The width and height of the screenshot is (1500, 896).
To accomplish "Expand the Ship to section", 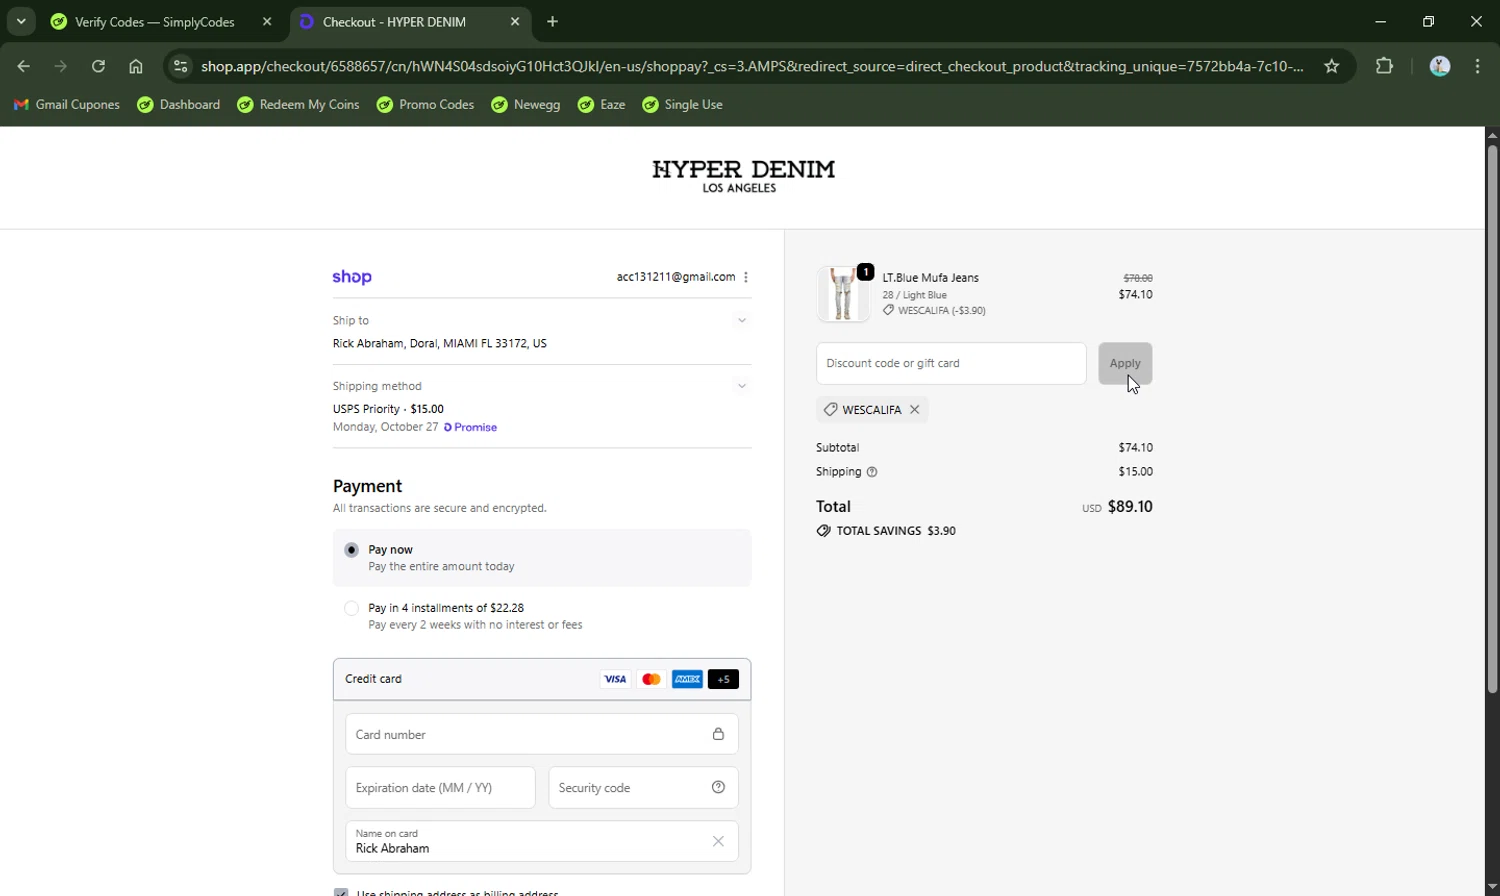I will [x=741, y=320].
